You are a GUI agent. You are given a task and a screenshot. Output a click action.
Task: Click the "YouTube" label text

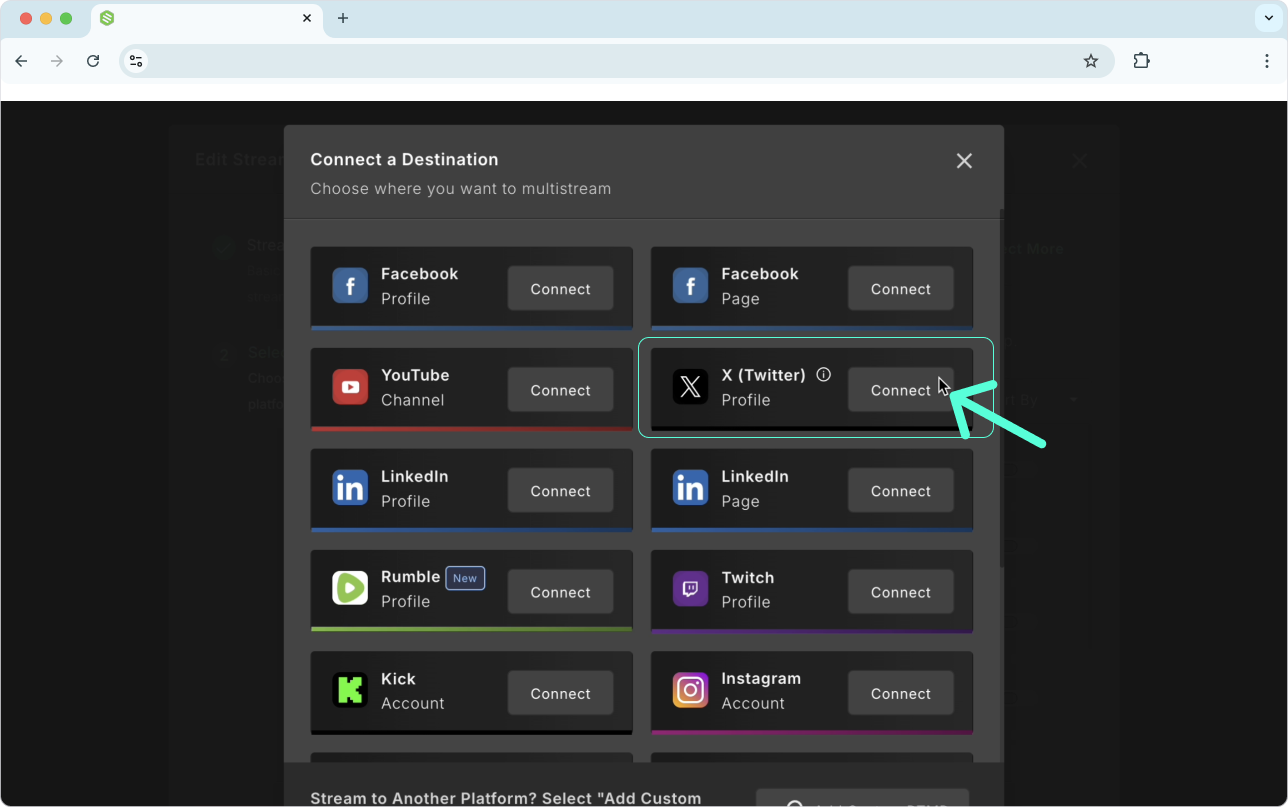click(415, 375)
